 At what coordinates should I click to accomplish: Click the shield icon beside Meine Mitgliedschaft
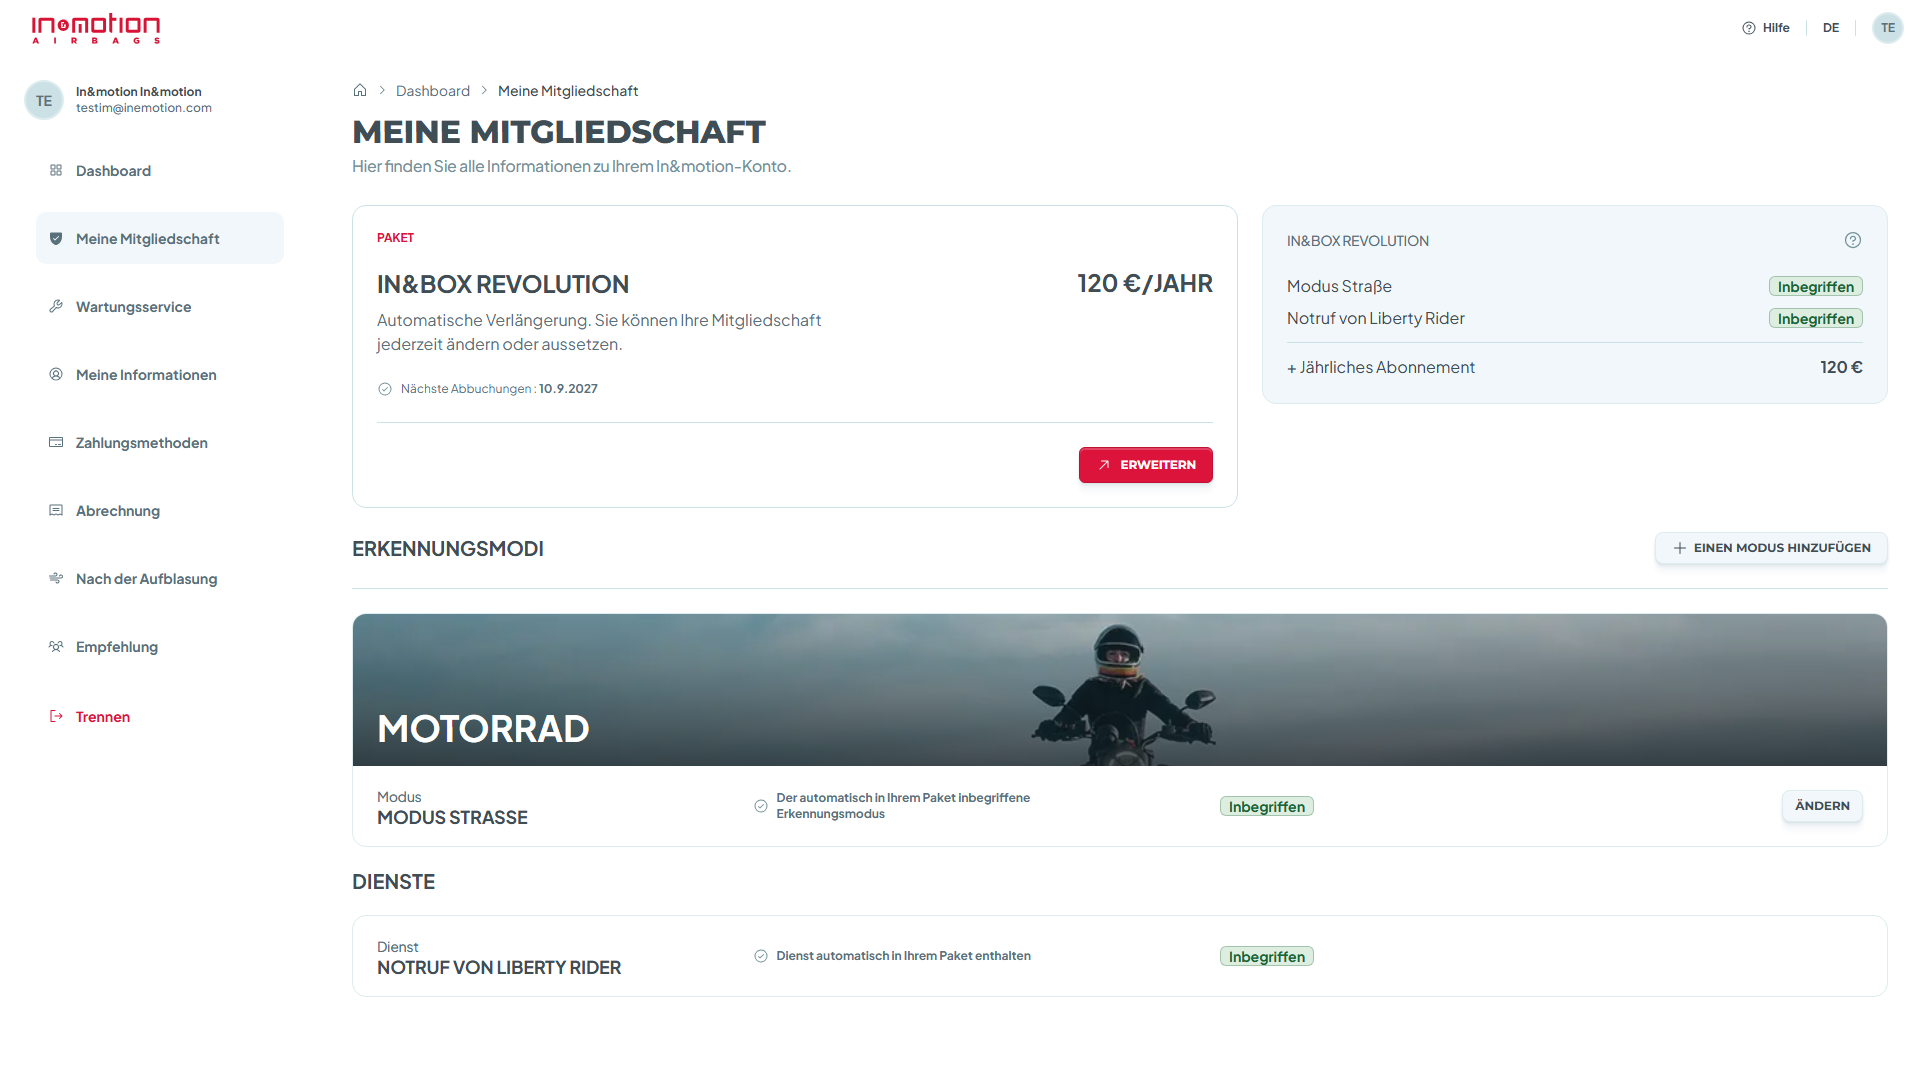56,239
